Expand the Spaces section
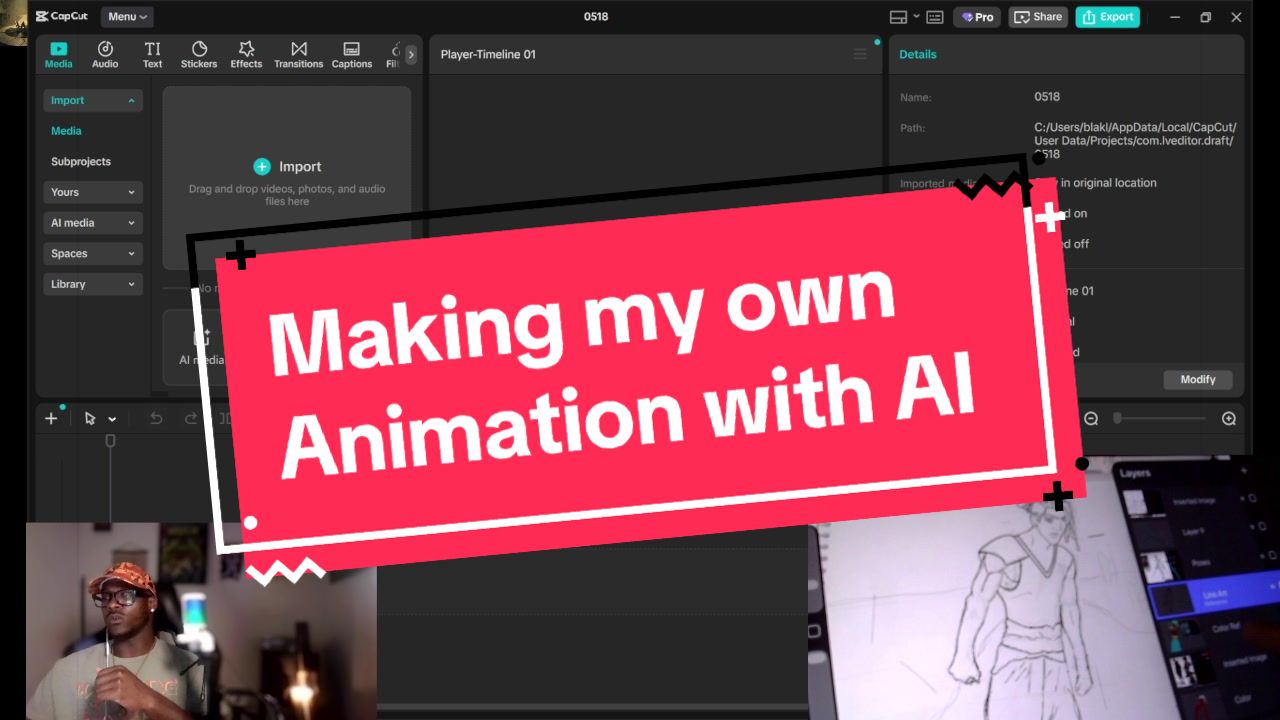This screenshot has height=720, width=1280. click(x=93, y=254)
